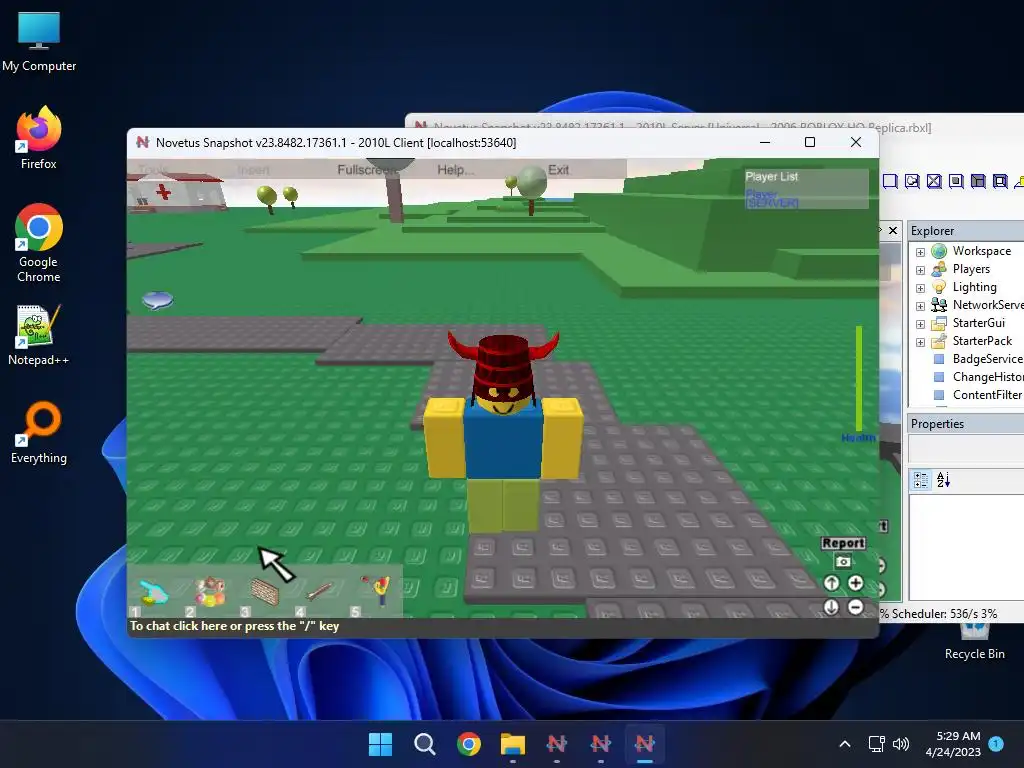1024x768 pixels.
Task: Switch Properties to alphabetical sort
Action: coord(944,480)
